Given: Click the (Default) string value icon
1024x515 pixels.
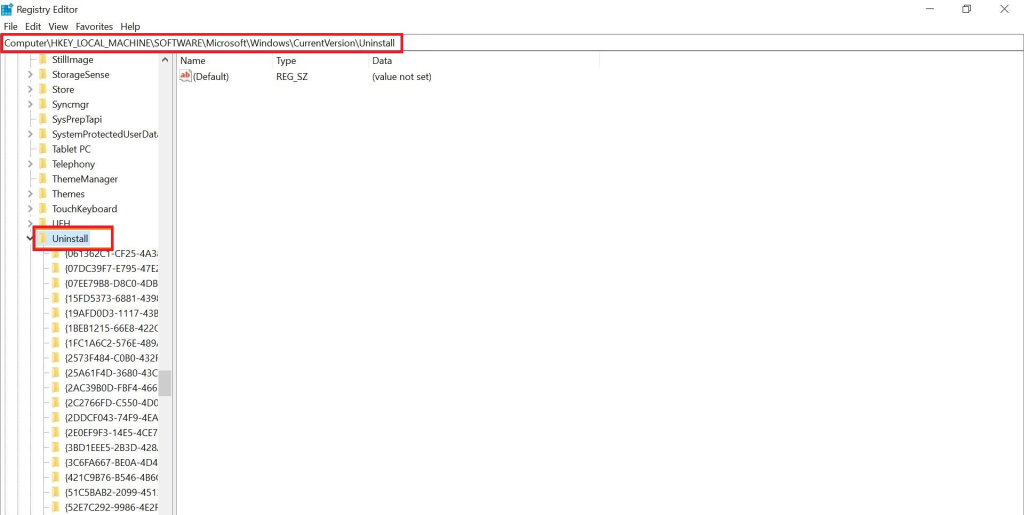Looking at the screenshot, I should pyautogui.click(x=185, y=76).
